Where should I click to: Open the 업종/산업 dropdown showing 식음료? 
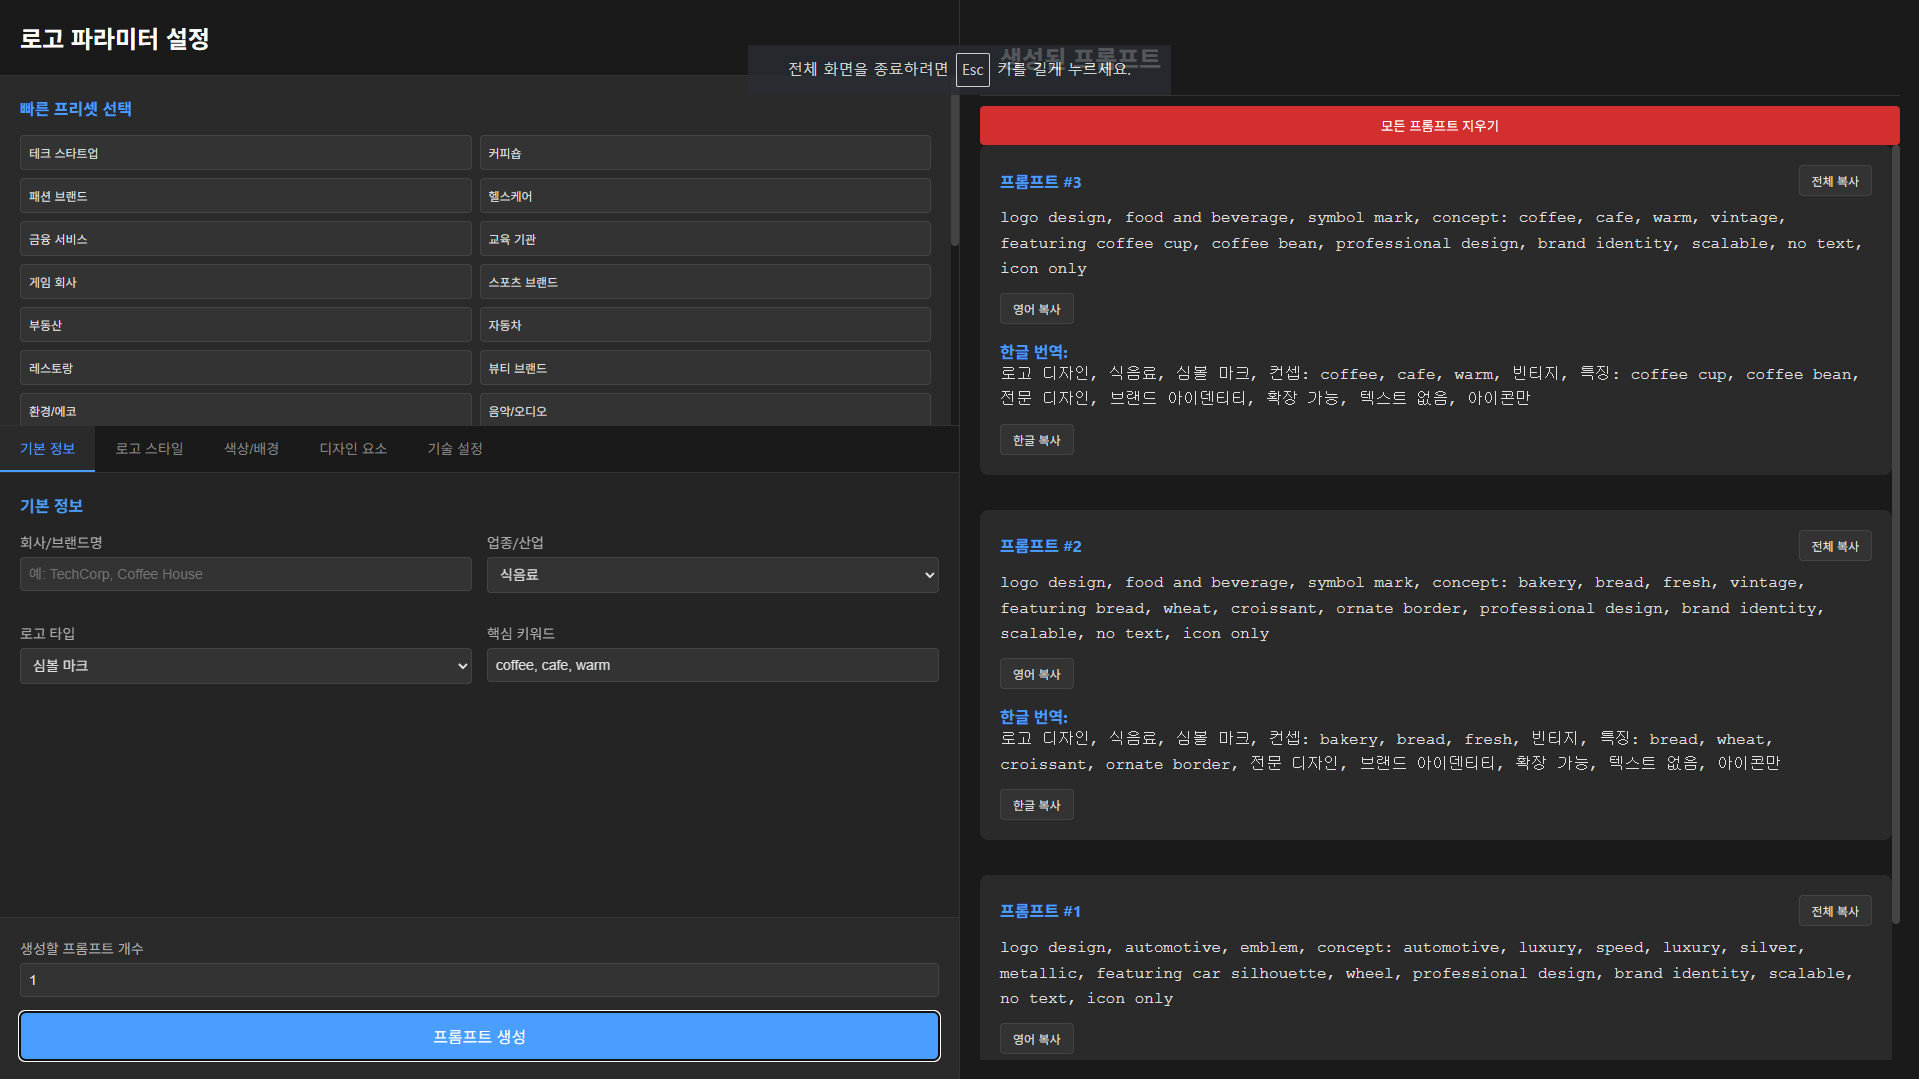[712, 575]
